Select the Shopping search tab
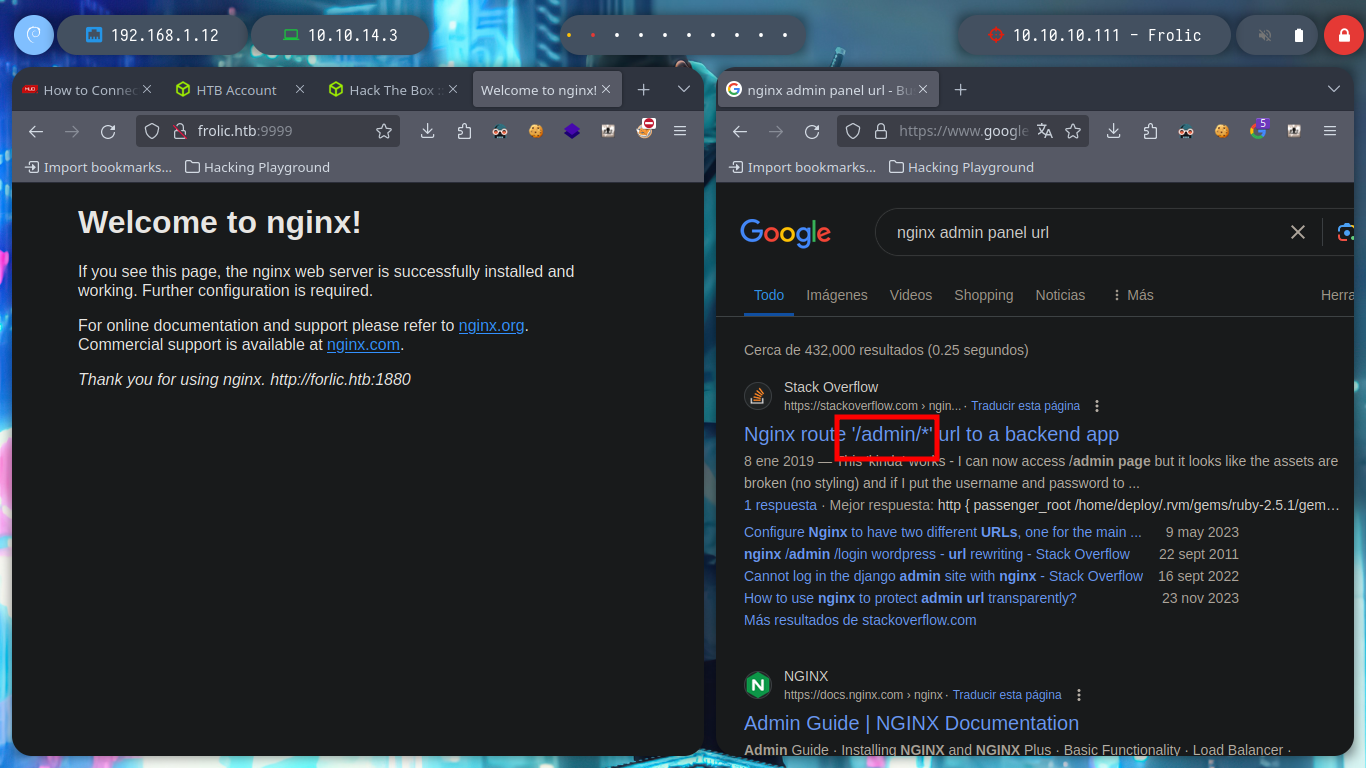Image resolution: width=1366 pixels, height=768 pixels. pos(984,295)
